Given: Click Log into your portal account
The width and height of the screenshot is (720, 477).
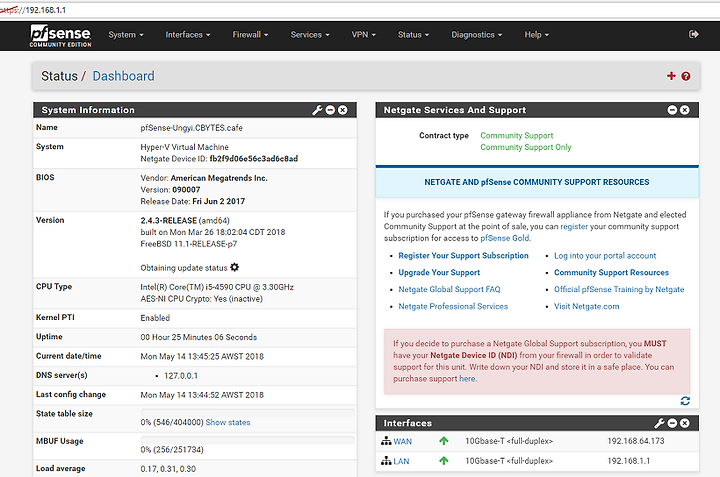Looking at the screenshot, I should (x=605, y=256).
